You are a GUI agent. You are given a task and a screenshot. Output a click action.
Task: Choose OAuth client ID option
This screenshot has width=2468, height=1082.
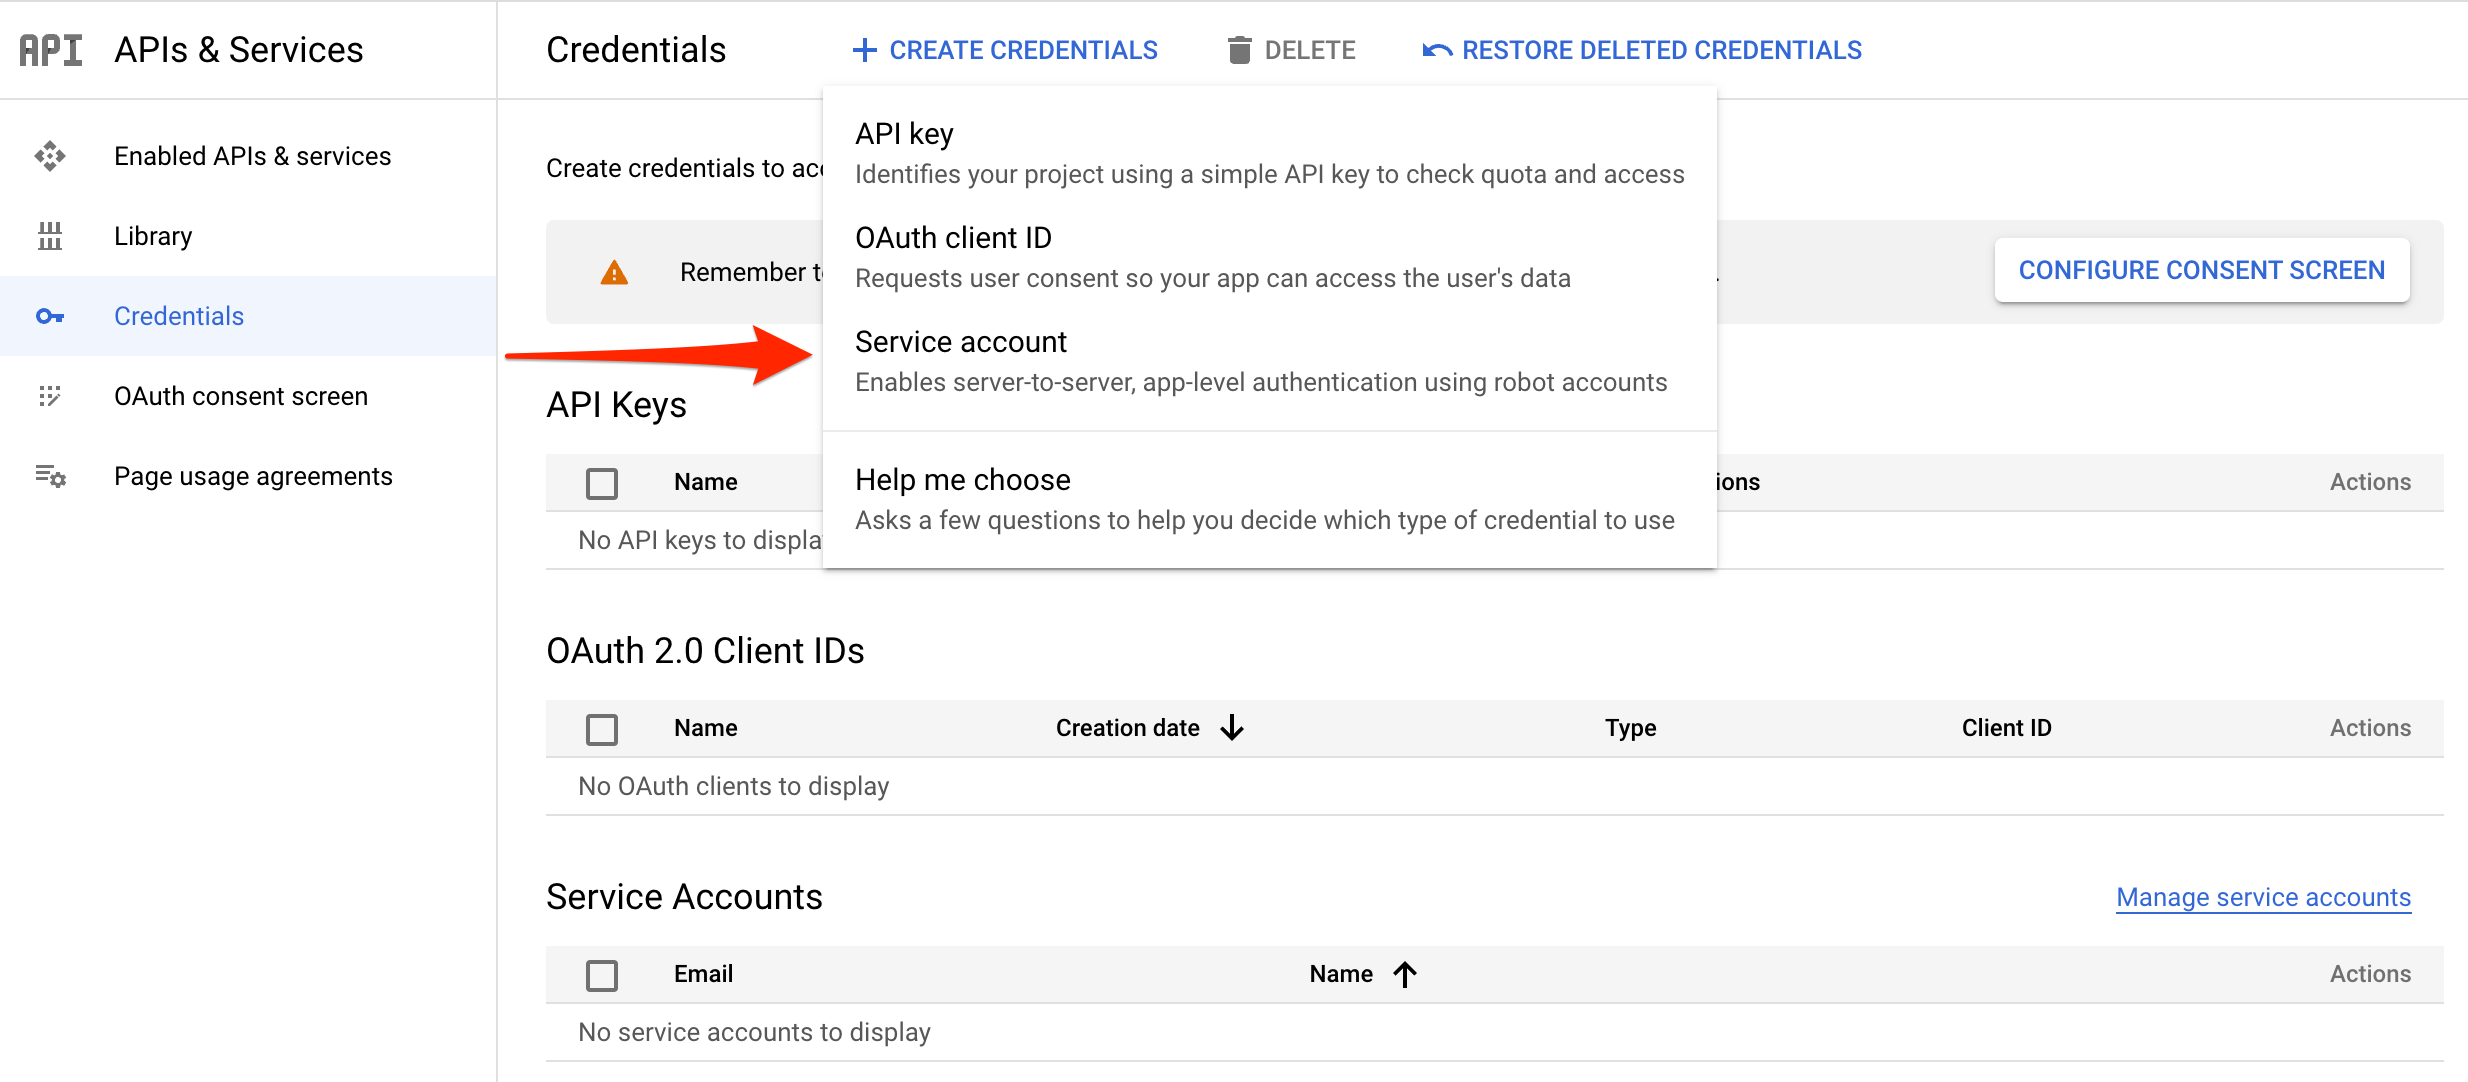[x=1269, y=257]
